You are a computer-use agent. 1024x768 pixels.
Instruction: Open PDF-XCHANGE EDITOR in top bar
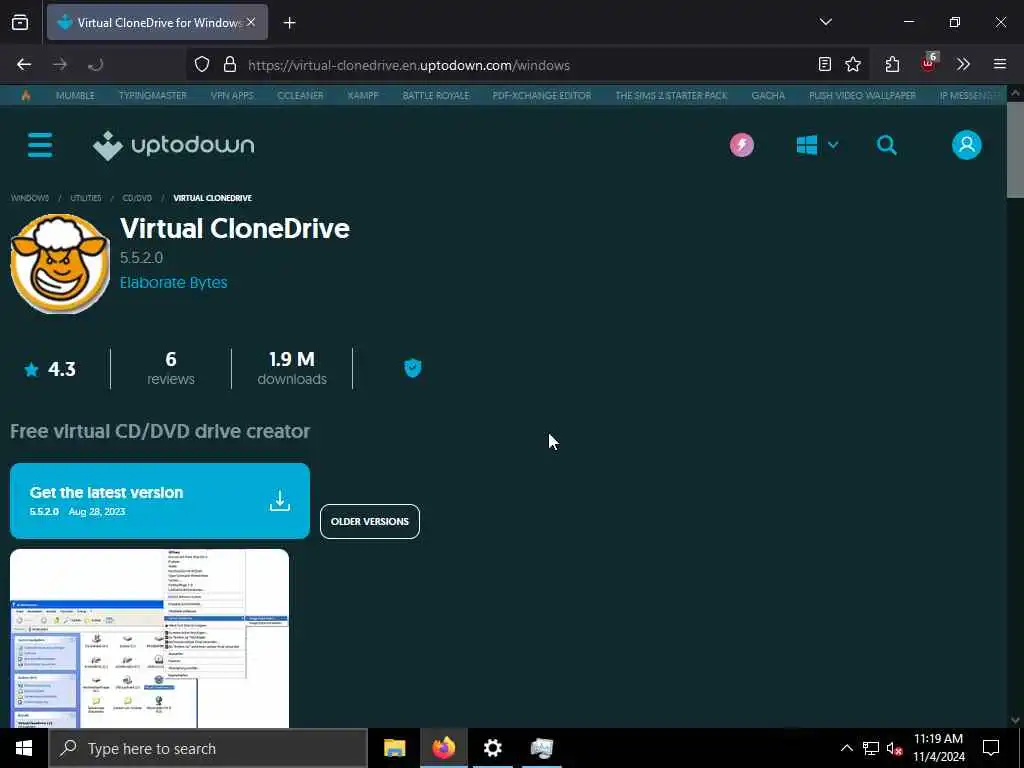pyautogui.click(x=542, y=95)
